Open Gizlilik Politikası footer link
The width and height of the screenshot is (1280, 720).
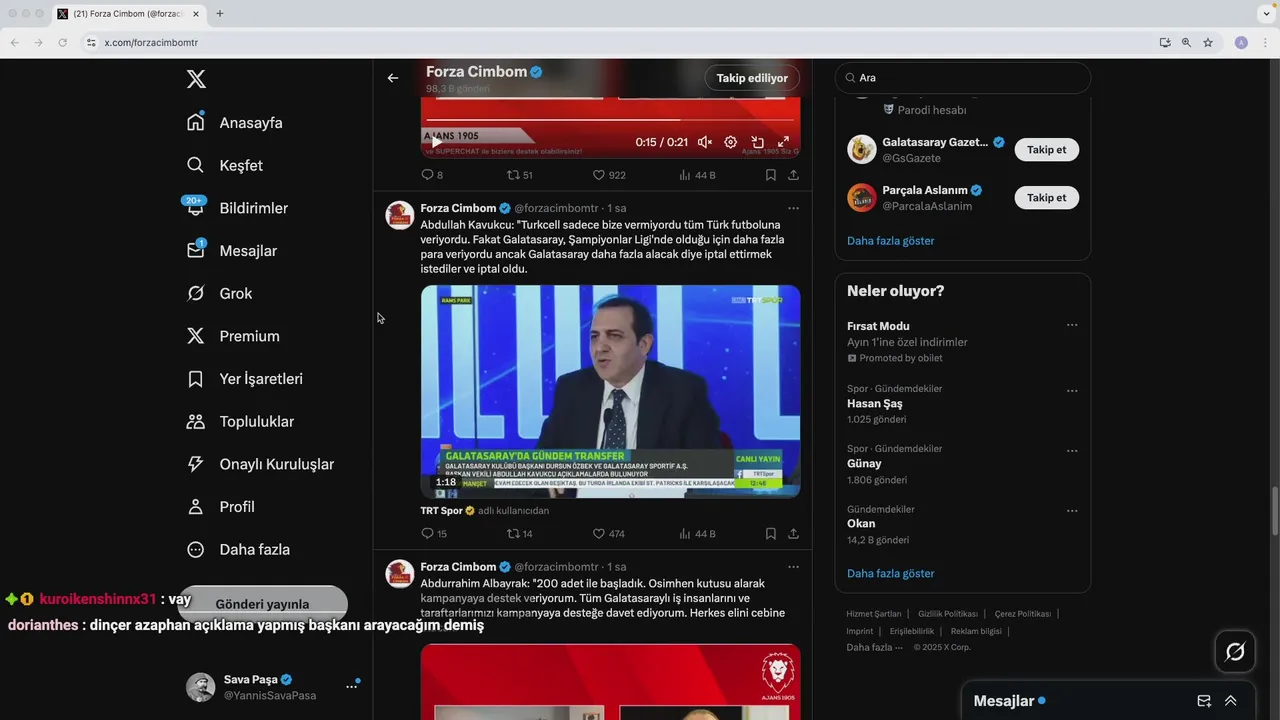948,614
